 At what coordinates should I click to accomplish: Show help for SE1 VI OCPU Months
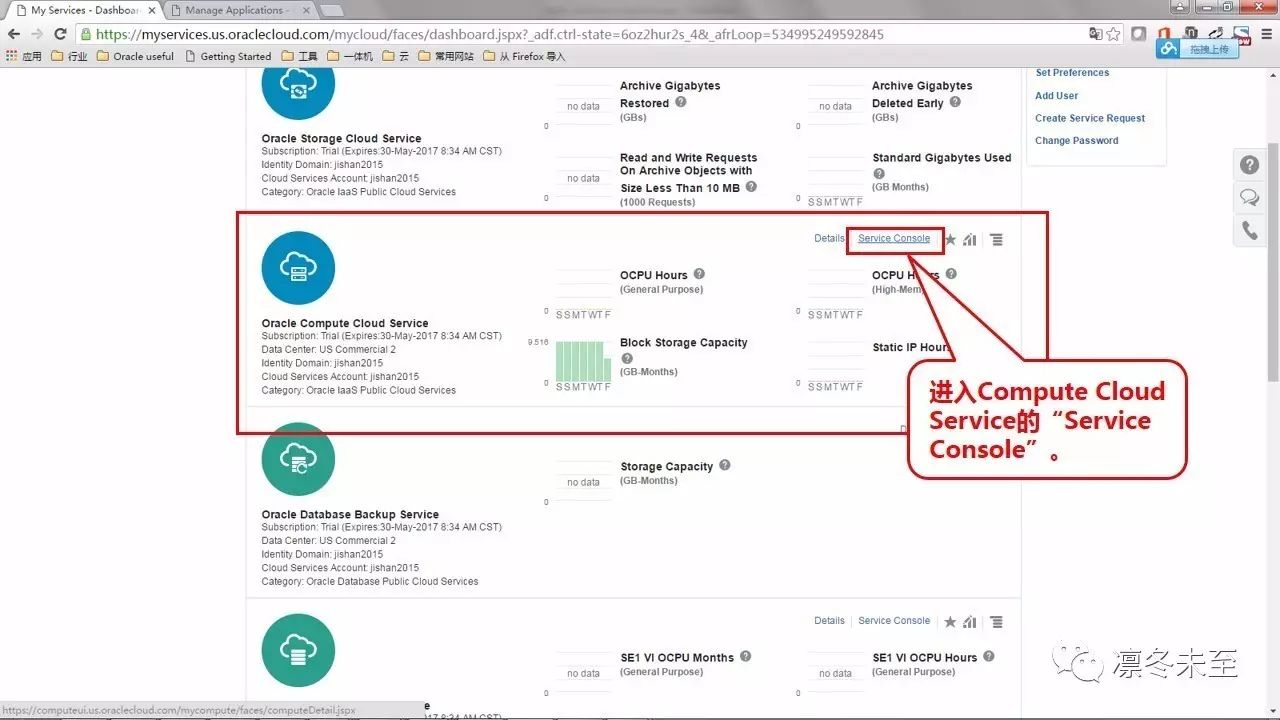tap(745, 656)
